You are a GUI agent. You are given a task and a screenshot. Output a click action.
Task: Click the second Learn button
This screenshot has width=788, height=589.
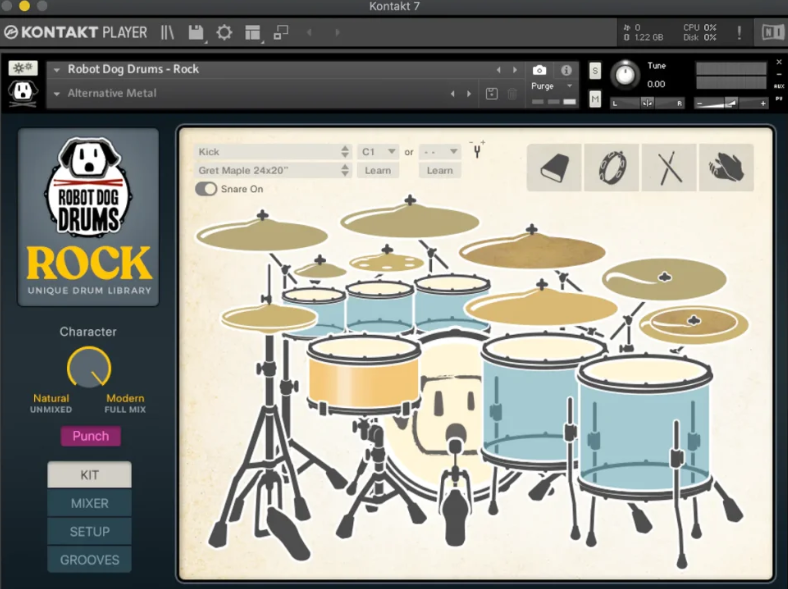(440, 170)
